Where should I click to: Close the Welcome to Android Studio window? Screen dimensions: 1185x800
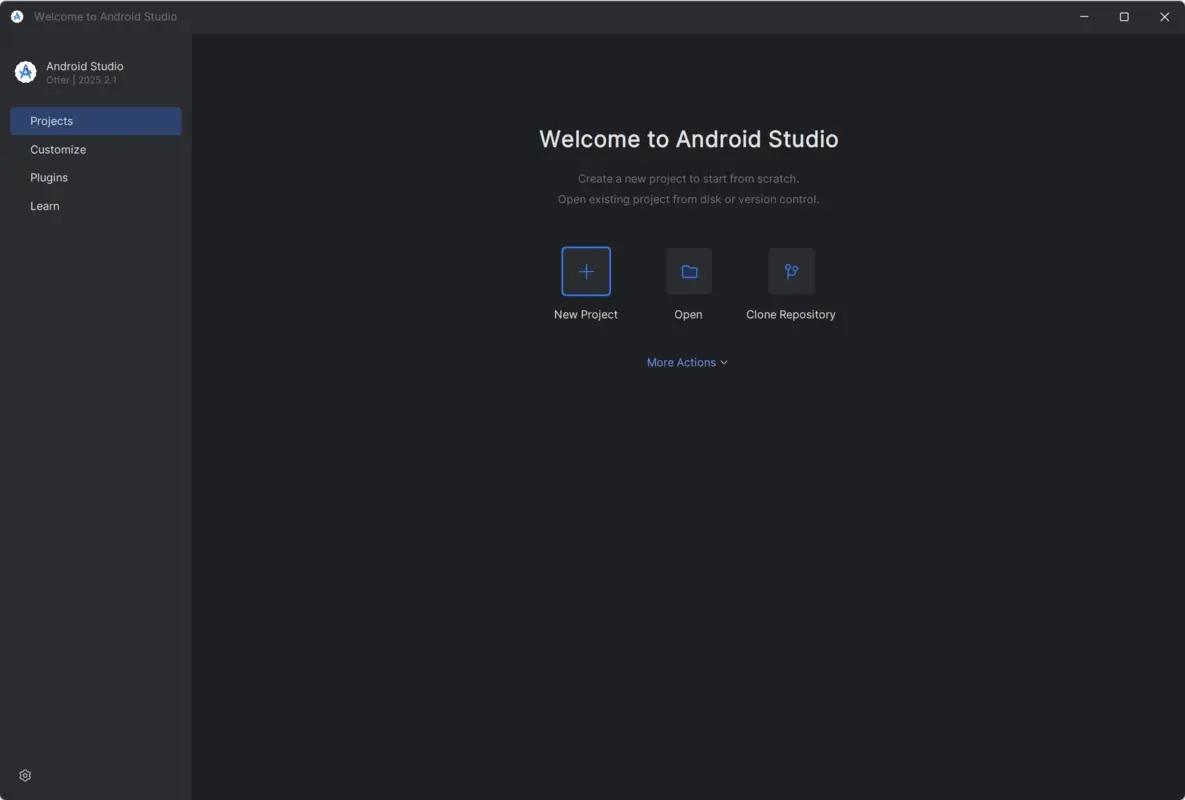pos(1164,16)
